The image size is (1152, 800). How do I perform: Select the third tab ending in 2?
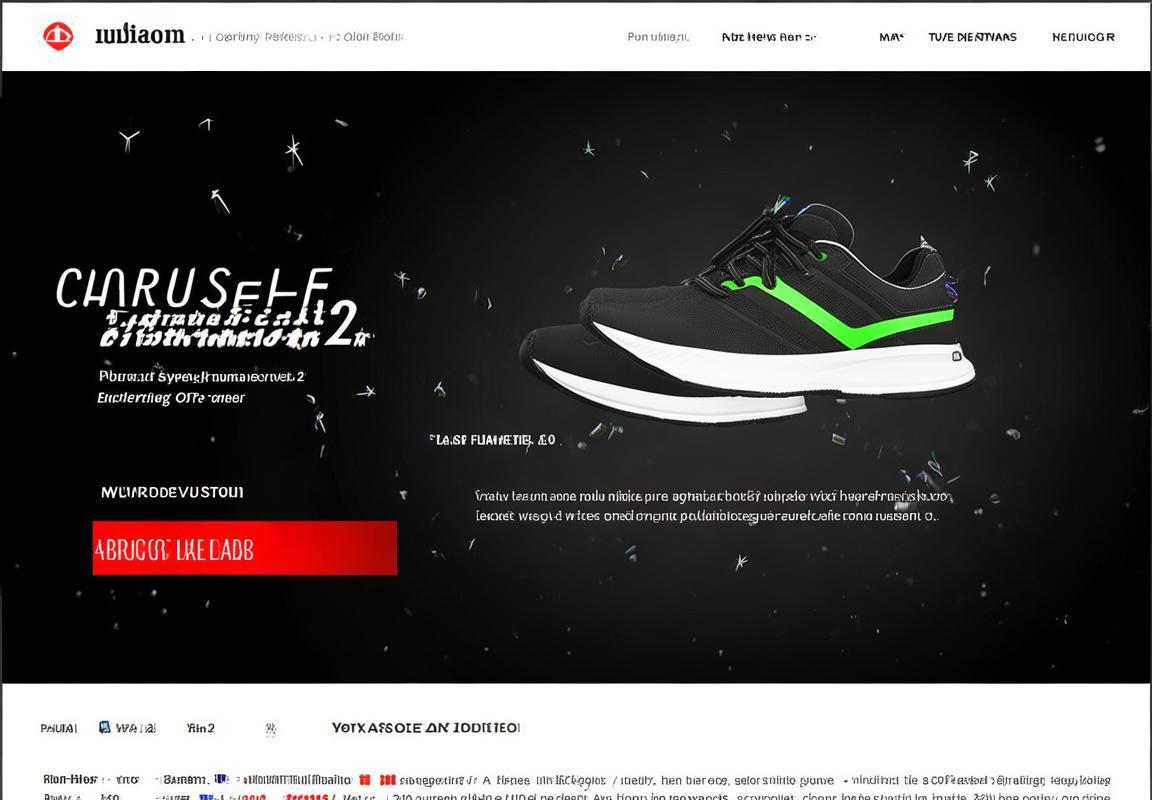pyautogui.click(x=201, y=728)
